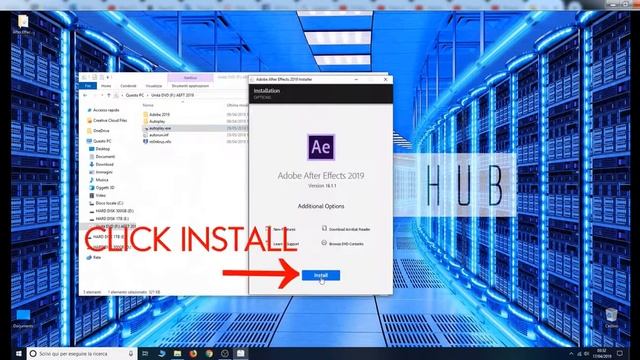The image size is (640, 360).
Task: Click the Adobe 2019 folder icon
Action: (145, 115)
